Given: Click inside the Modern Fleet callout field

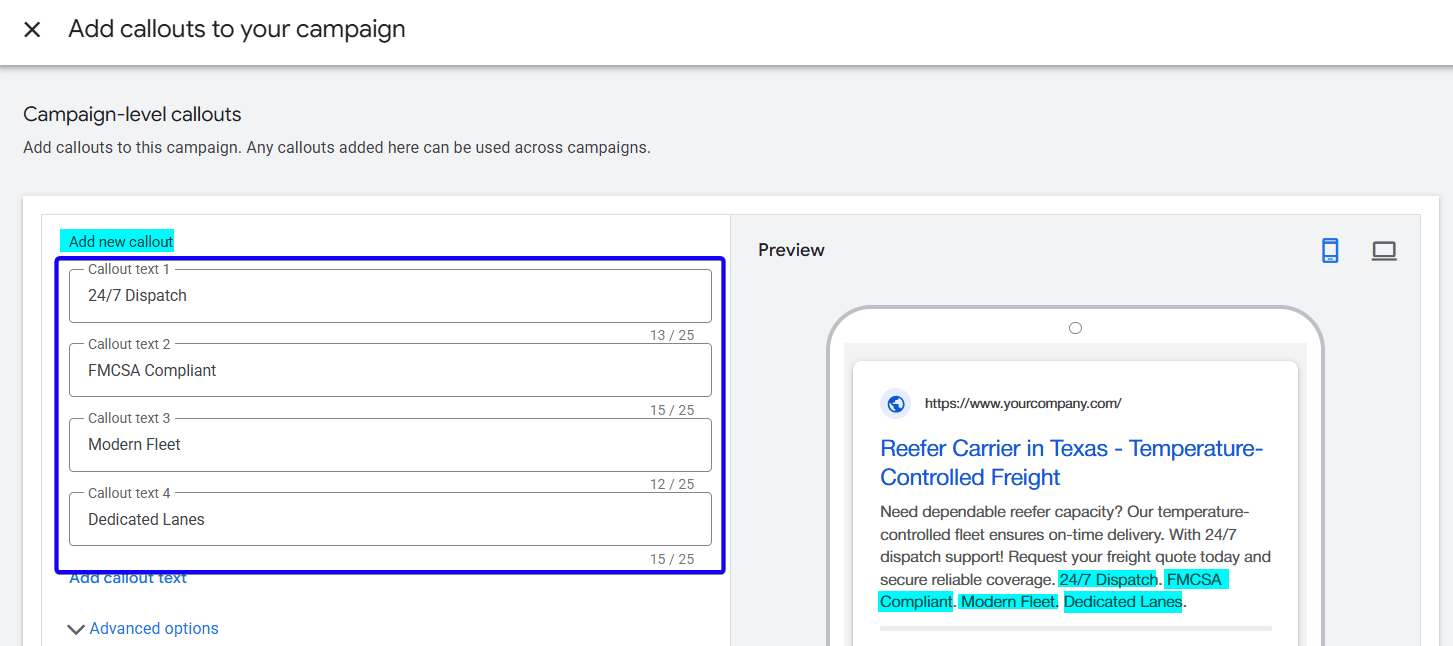Looking at the screenshot, I should tap(390, 444).
